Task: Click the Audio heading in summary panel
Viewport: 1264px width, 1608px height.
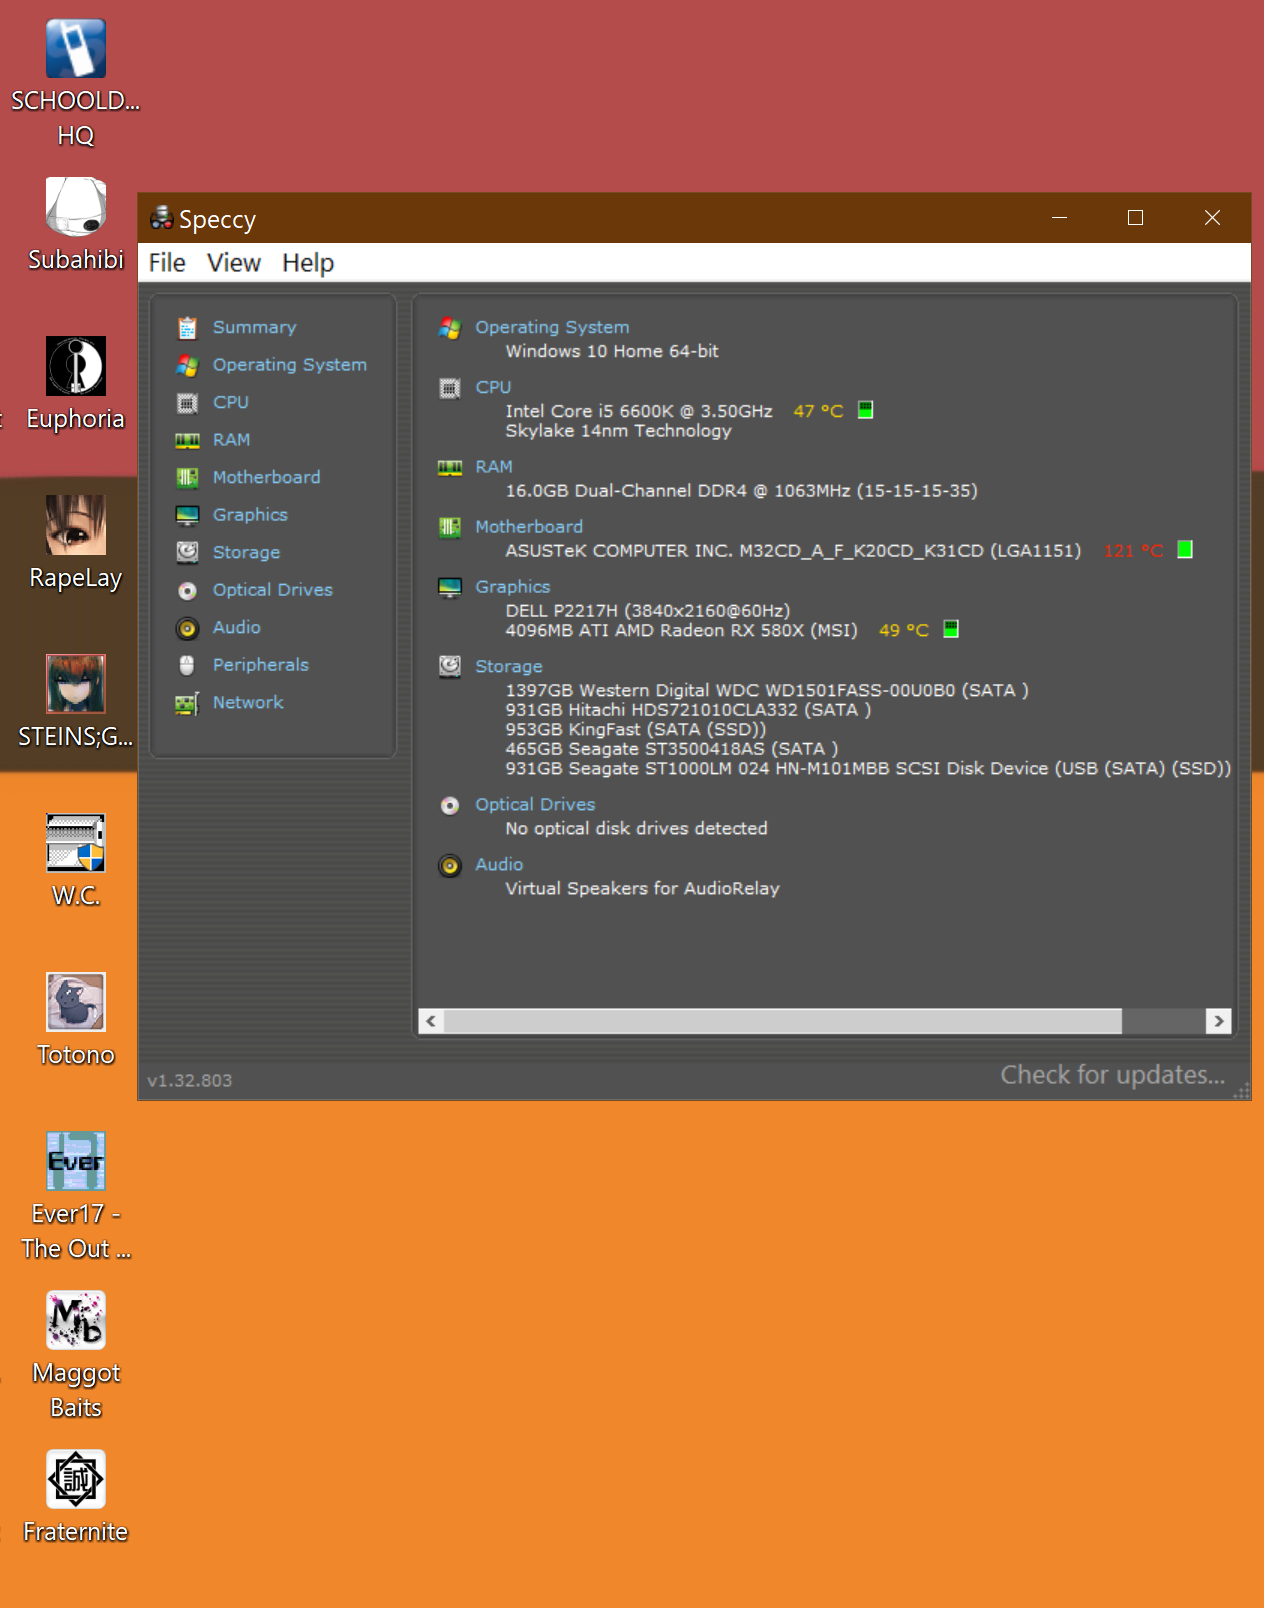Action: coord(499,864)
